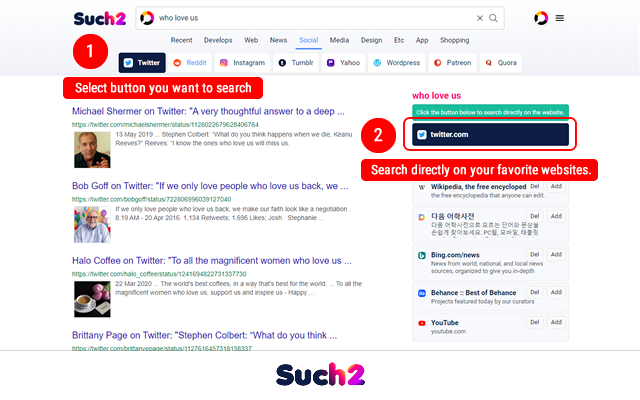
Task: Open the Wikipedia, the free encyclopedia entry
Action: click(478, 187)
